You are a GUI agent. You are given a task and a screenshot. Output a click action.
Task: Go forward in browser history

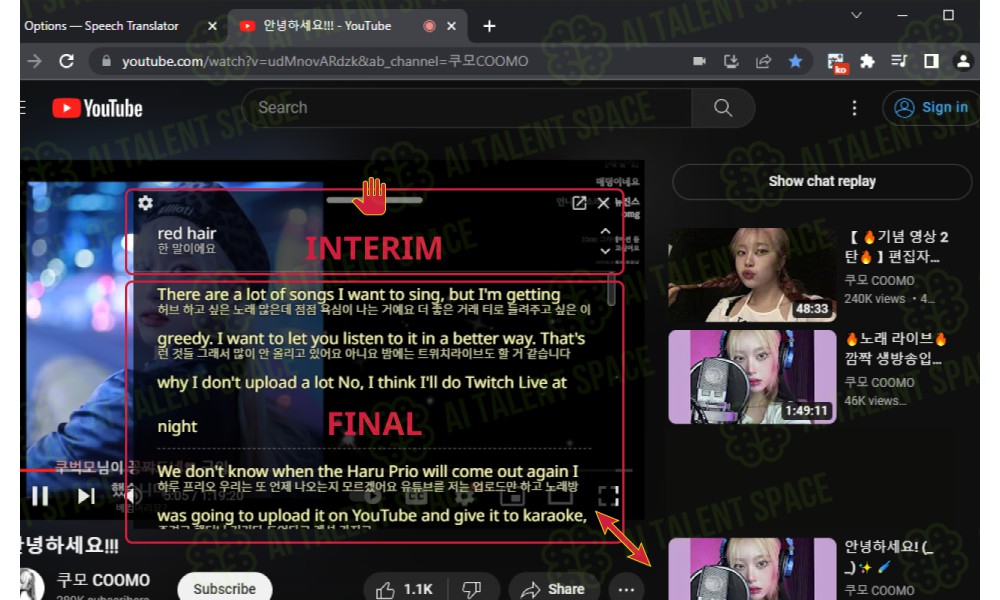pos(34,61)
